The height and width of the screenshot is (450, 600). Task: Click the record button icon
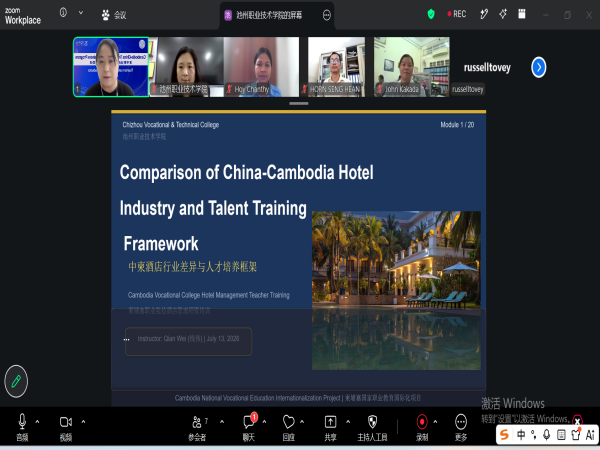[422, 422]
